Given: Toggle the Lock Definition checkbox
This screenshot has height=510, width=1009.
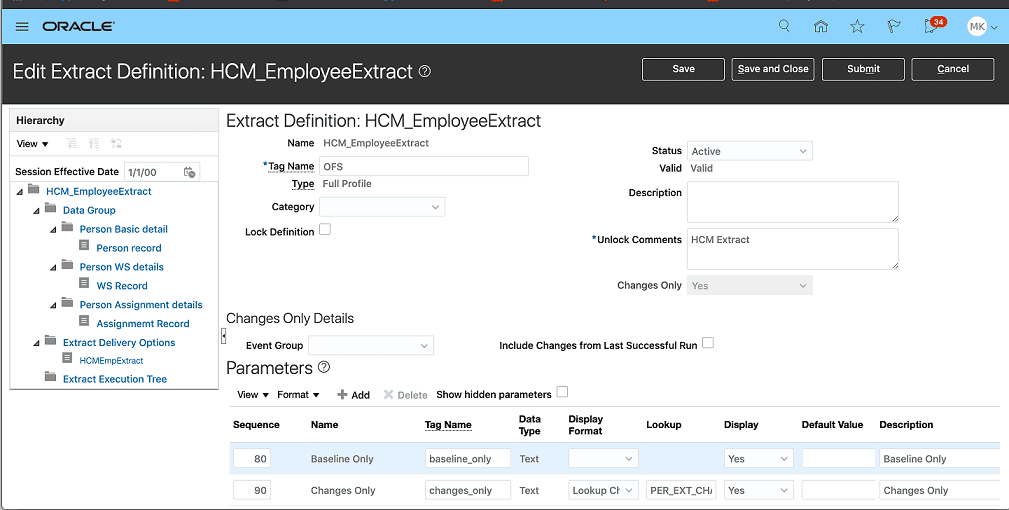Looking at the screenshot, I should (x=325, y=230).
